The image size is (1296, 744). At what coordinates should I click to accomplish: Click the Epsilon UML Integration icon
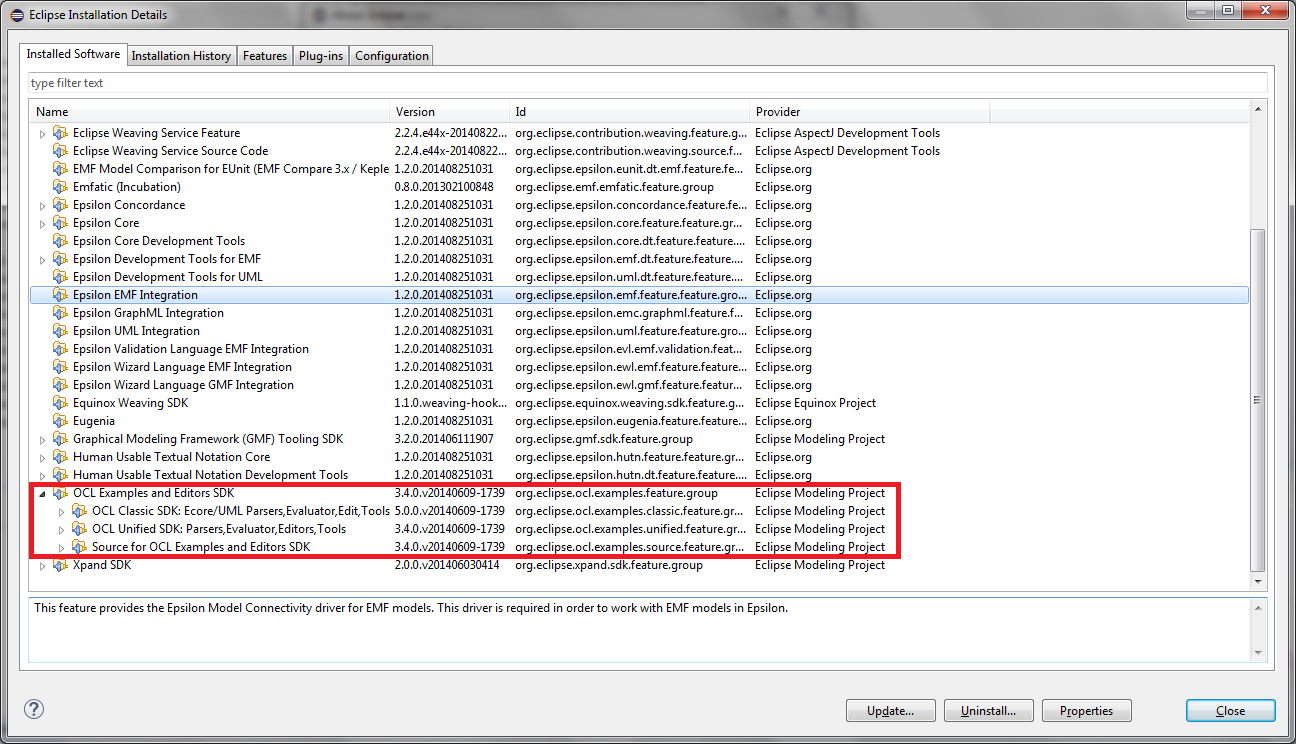click(x=61, y=331)
